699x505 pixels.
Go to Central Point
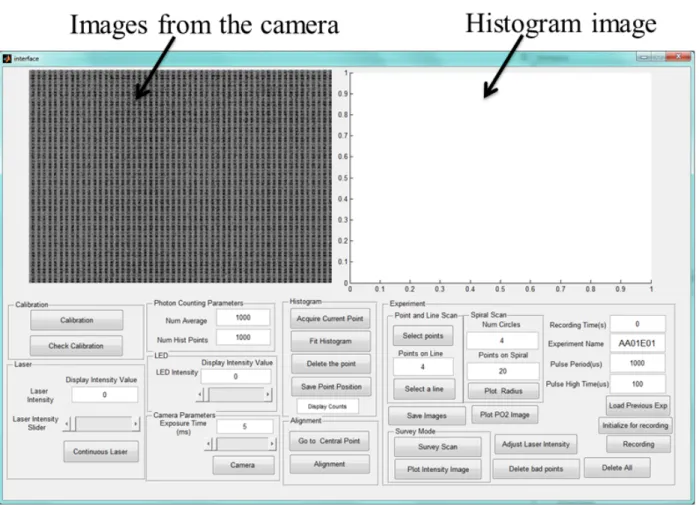(x=329, y=441)
